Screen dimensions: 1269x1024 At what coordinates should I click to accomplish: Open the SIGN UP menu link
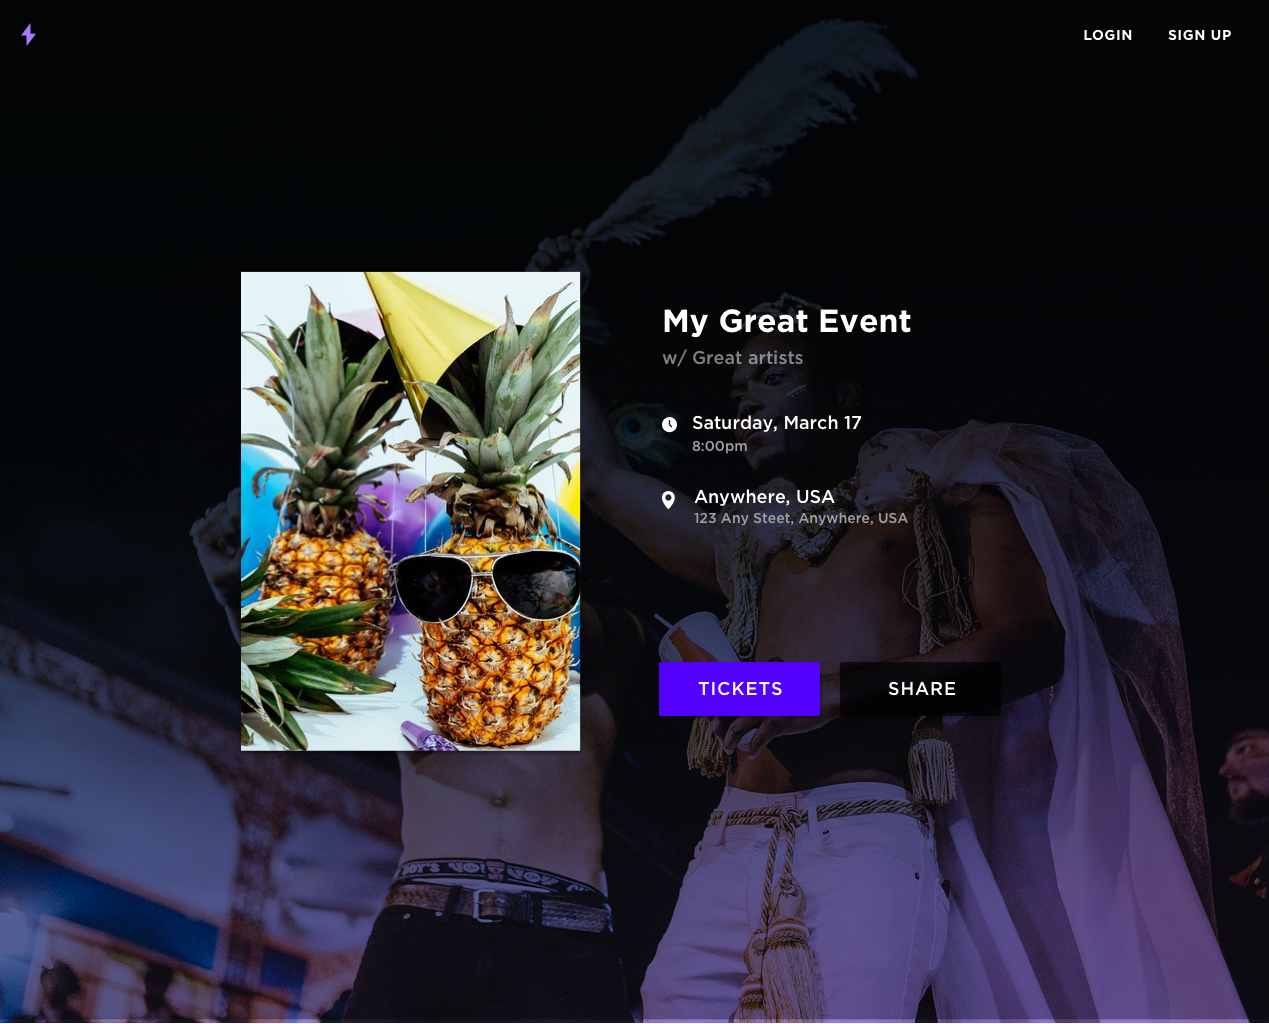tap(1200, 35)
